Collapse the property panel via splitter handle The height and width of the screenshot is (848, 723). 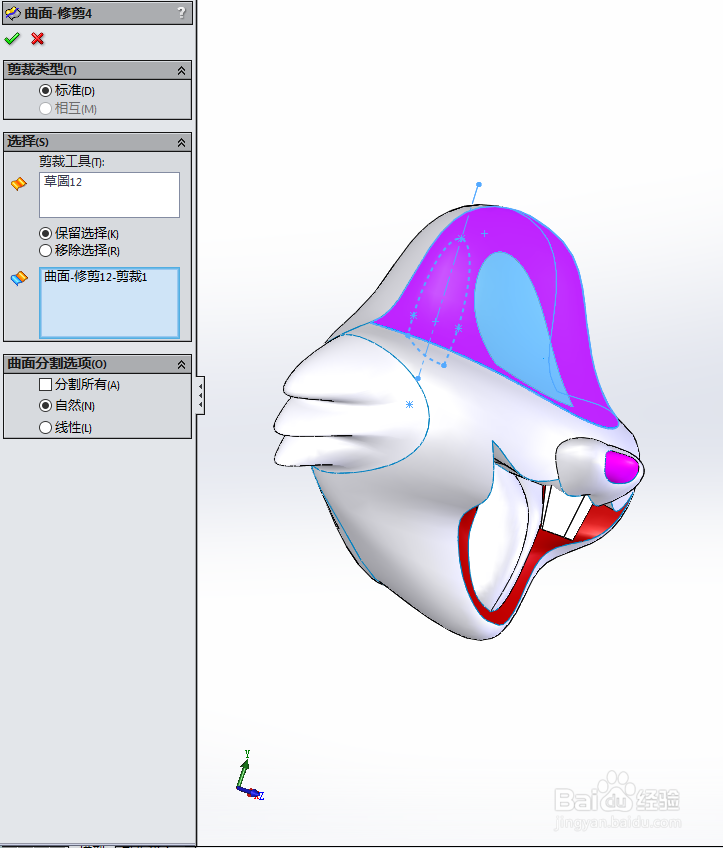200,395
